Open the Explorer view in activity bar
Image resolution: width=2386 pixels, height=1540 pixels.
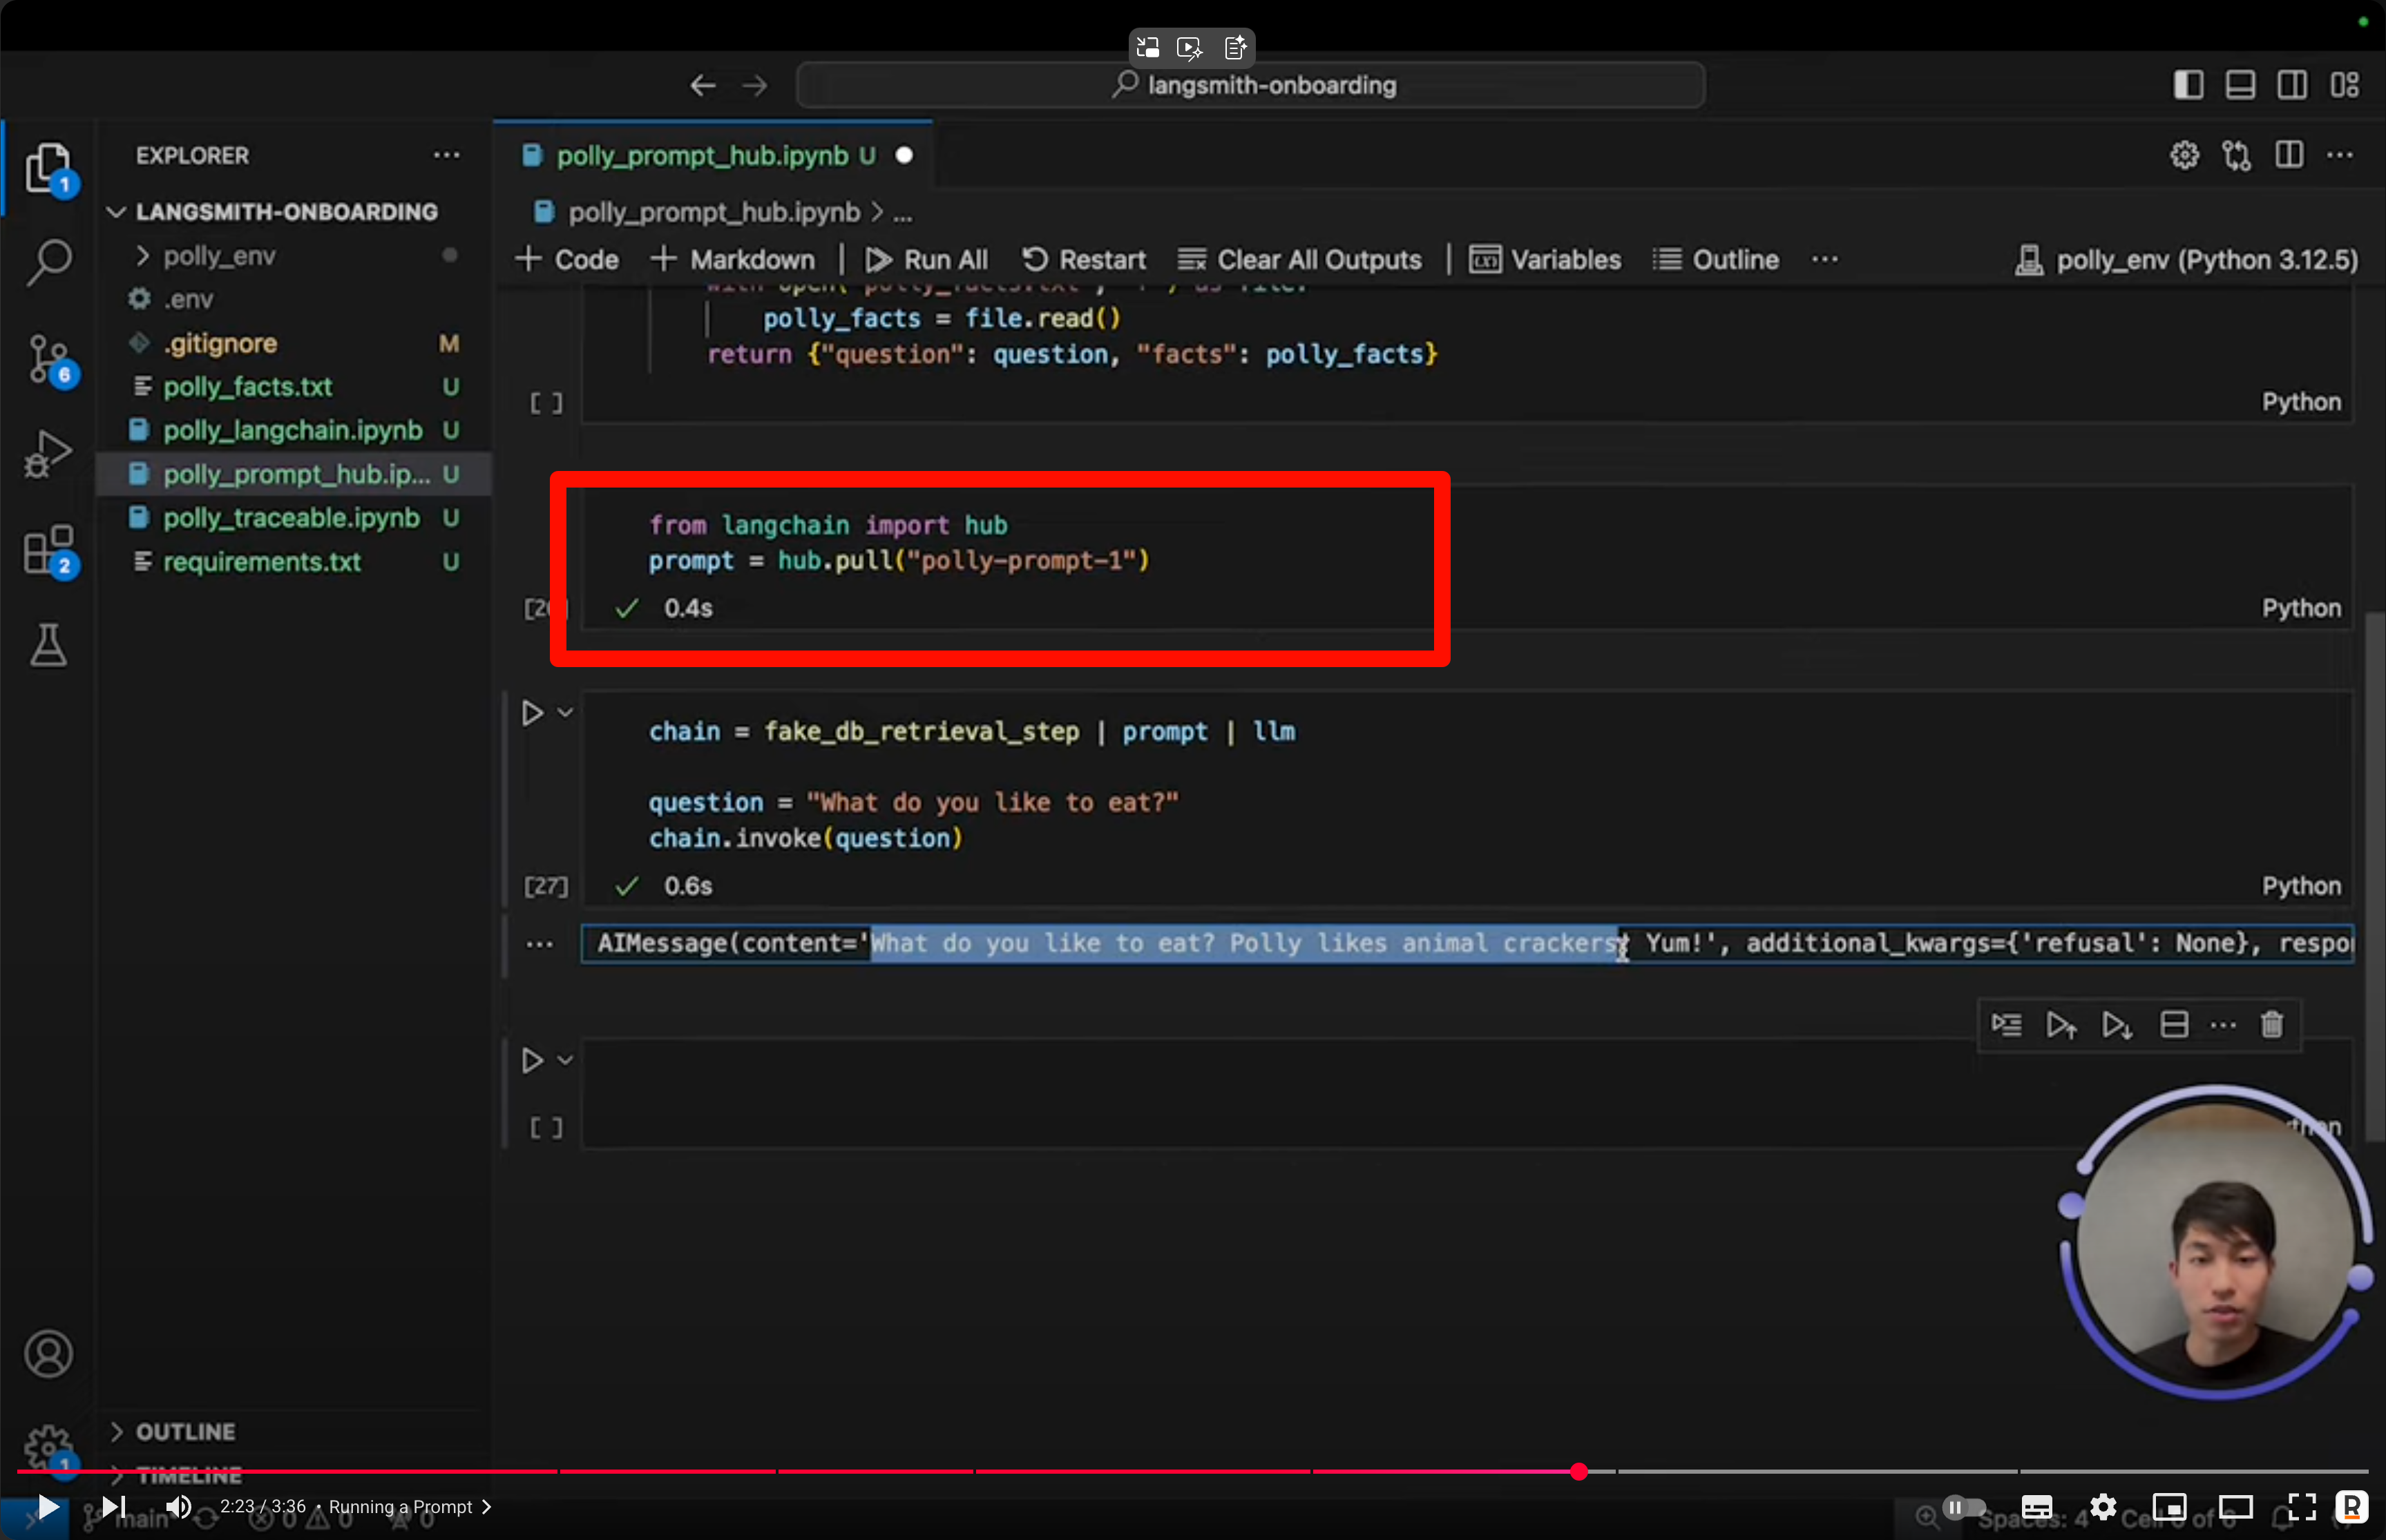[48, 167]
